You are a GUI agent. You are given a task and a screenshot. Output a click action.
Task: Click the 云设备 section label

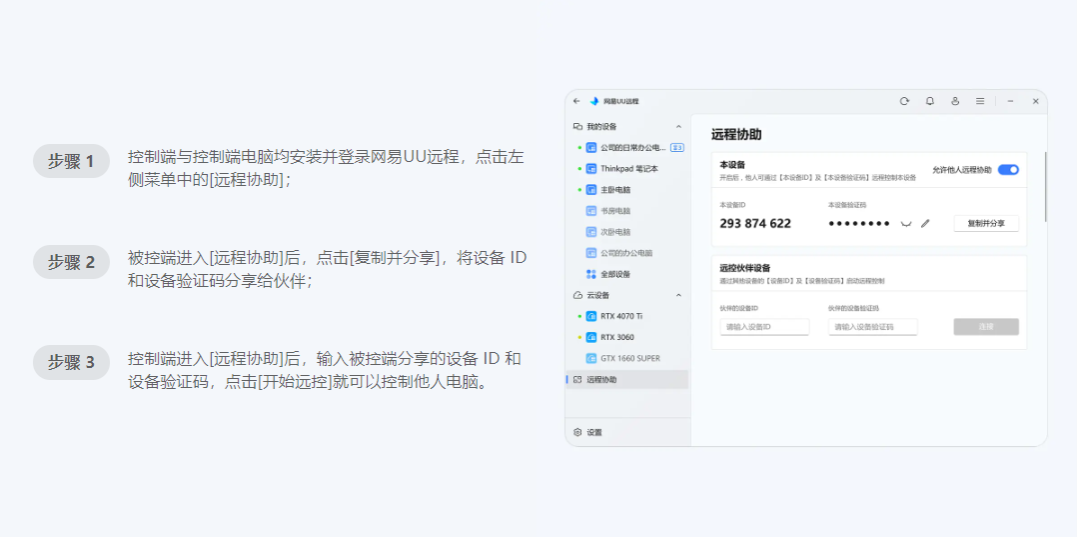click(x=598, y=295)
